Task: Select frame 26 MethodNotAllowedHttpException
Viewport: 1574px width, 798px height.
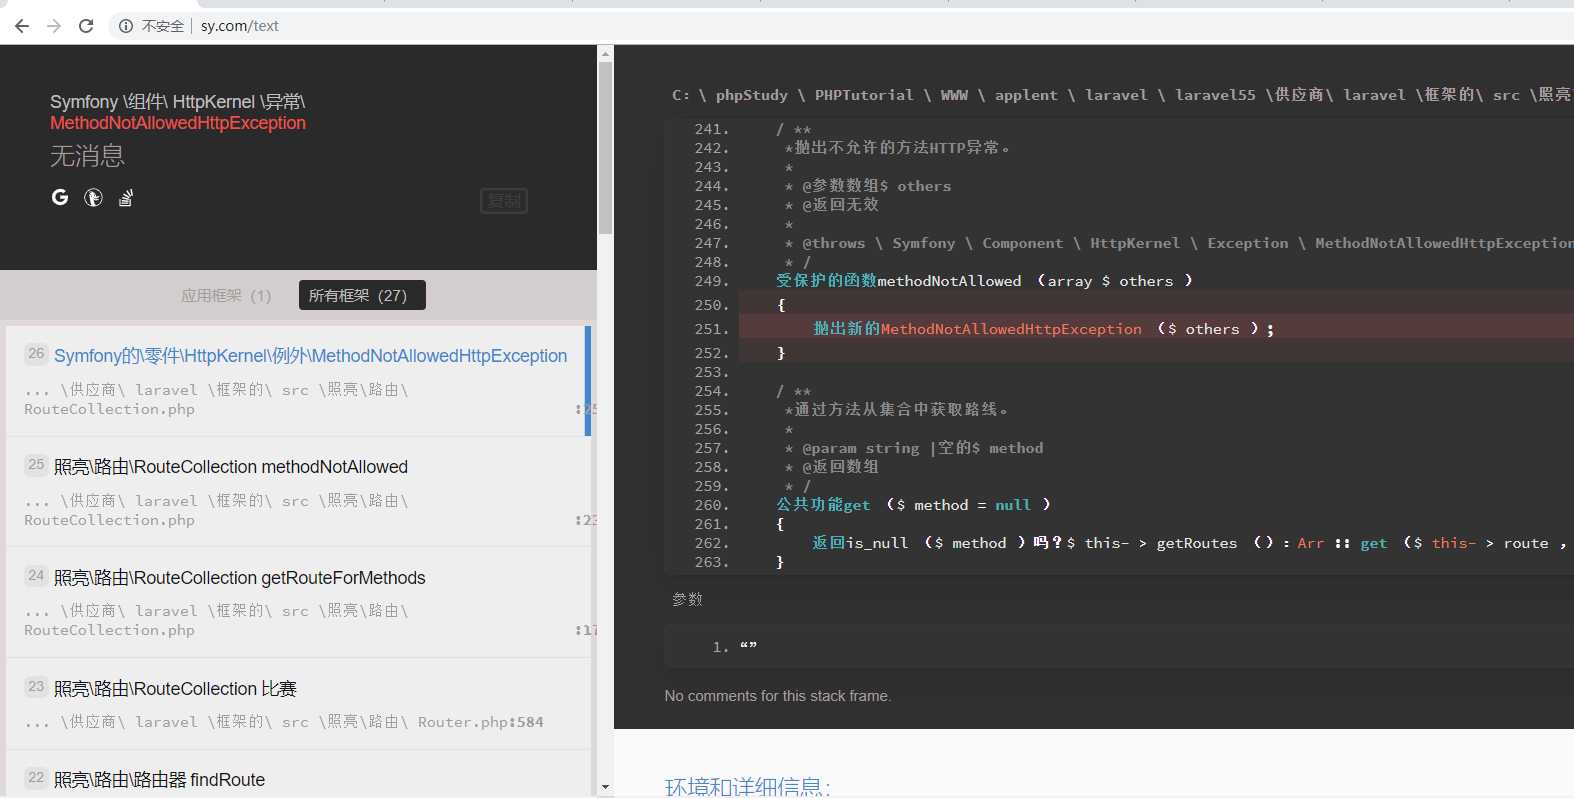Action: click(298, 381)
